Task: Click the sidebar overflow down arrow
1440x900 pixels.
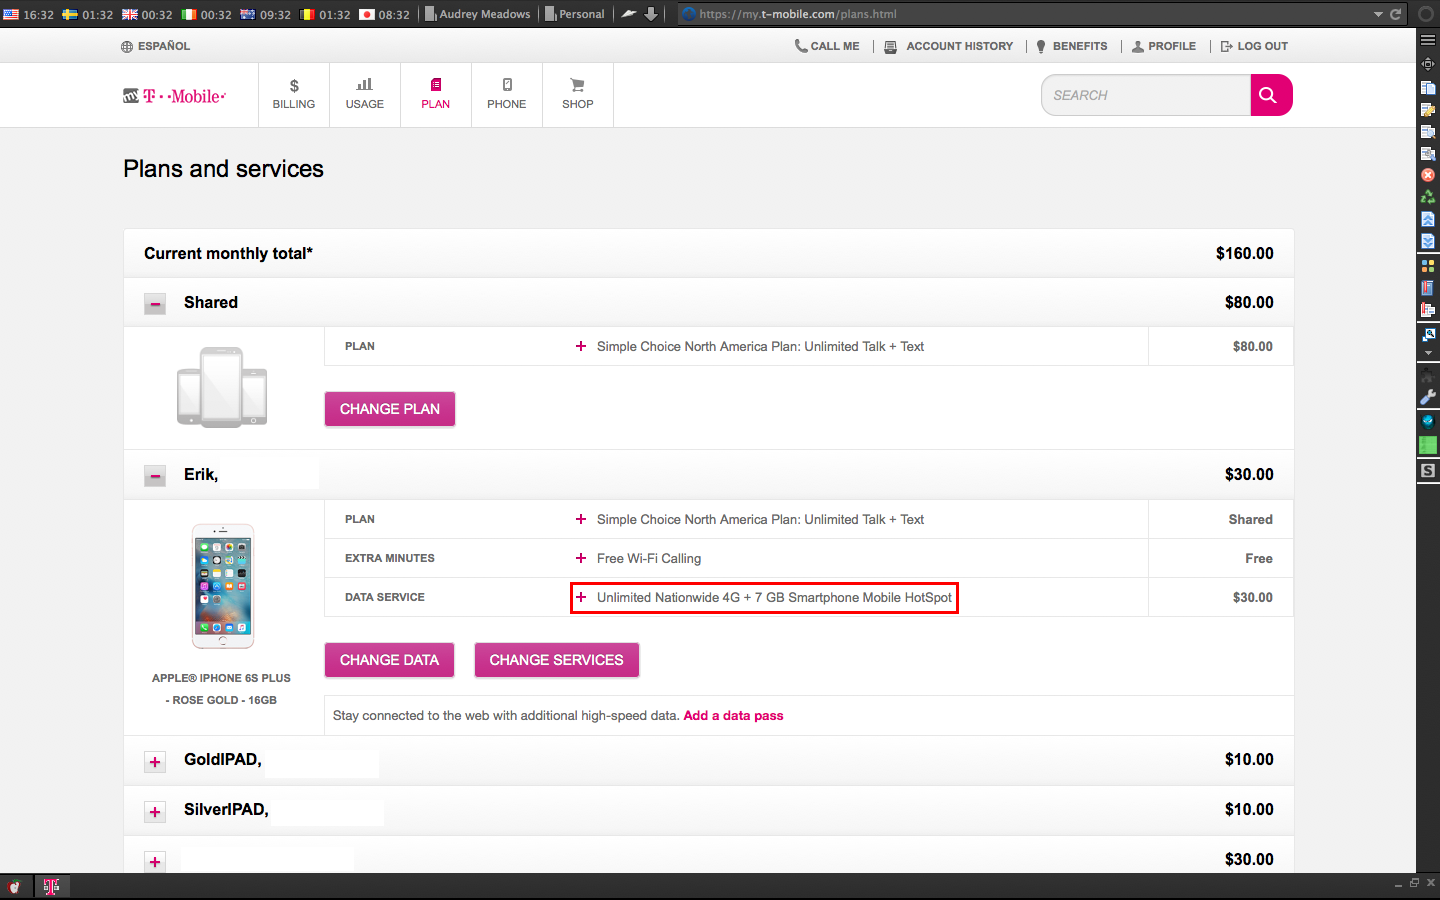Action: coord(1428,353)
